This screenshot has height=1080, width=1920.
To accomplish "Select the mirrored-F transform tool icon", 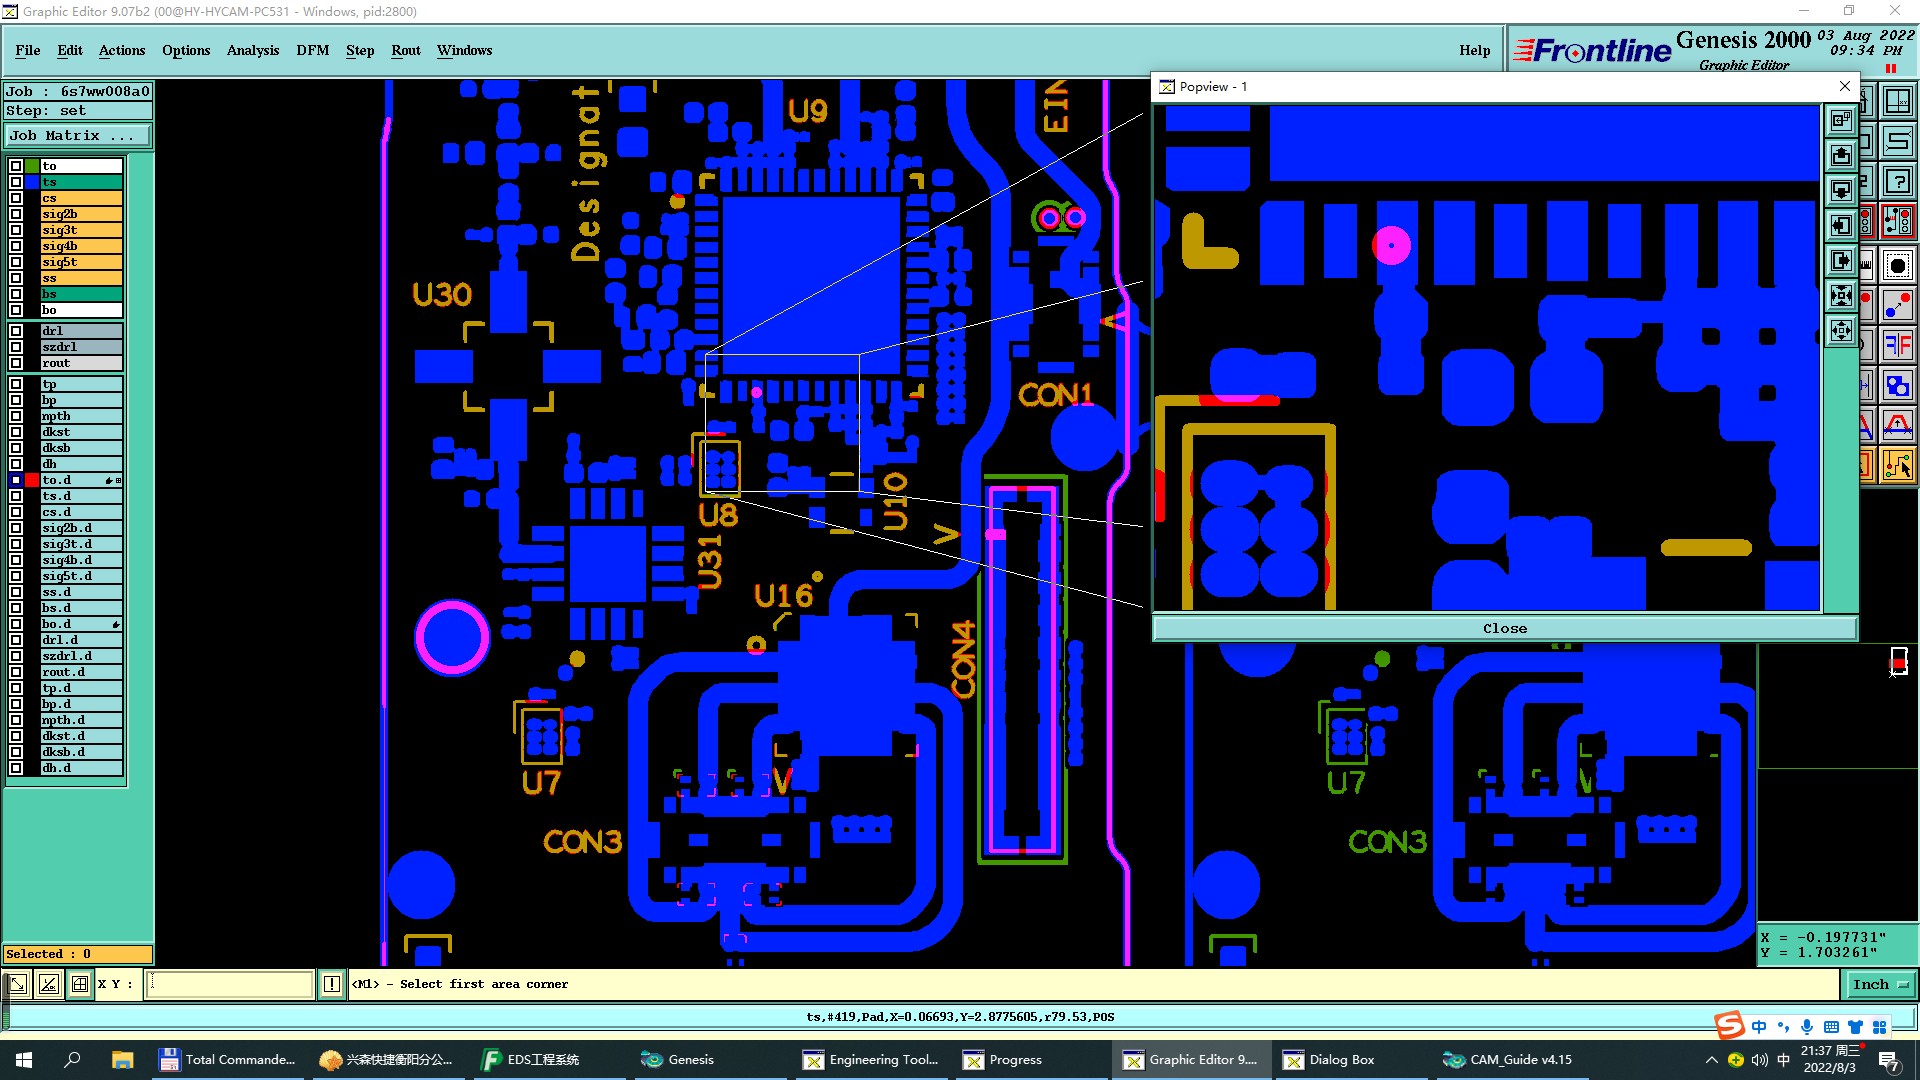I will [1897, 346].
